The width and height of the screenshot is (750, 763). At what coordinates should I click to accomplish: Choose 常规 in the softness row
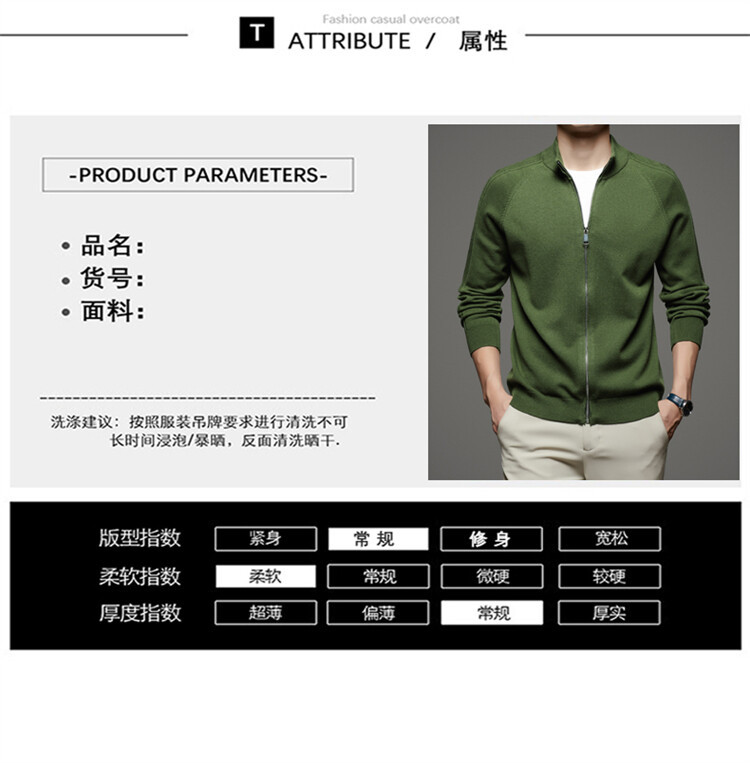[x=378, y=576]
